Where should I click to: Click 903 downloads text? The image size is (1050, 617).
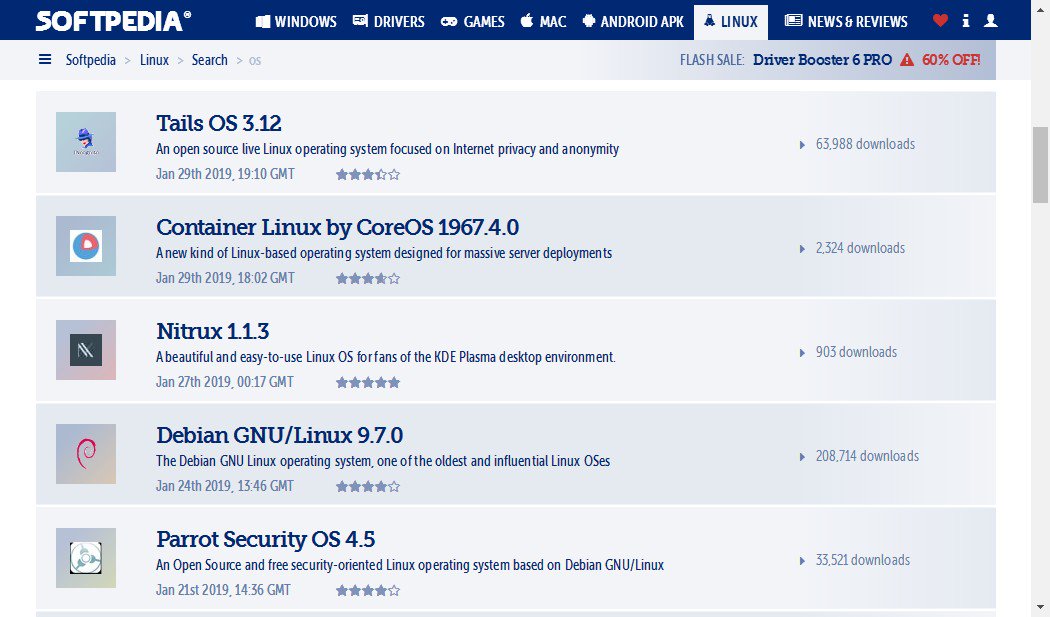tap(856, 352)
